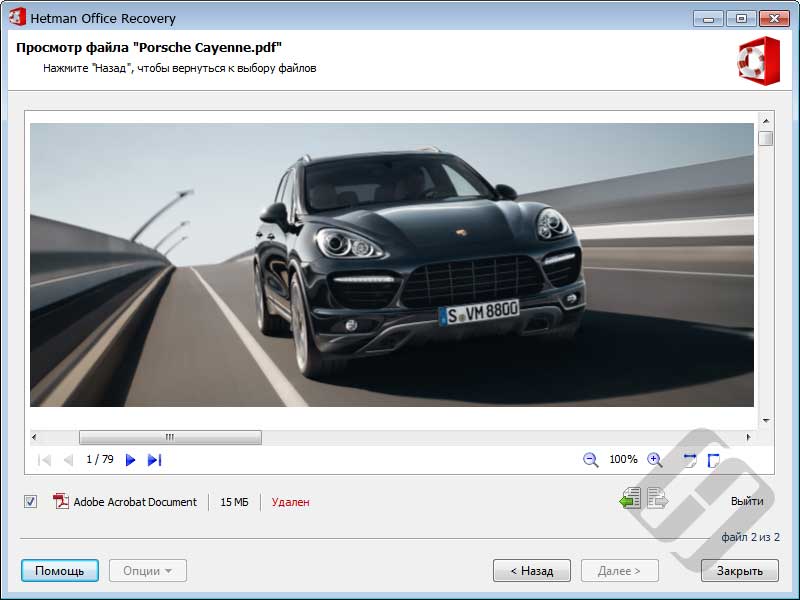This screenshot has height=600, width=800.
Task: Click the Adobe Acrobat PDF file icon
Action: (61, 502)
